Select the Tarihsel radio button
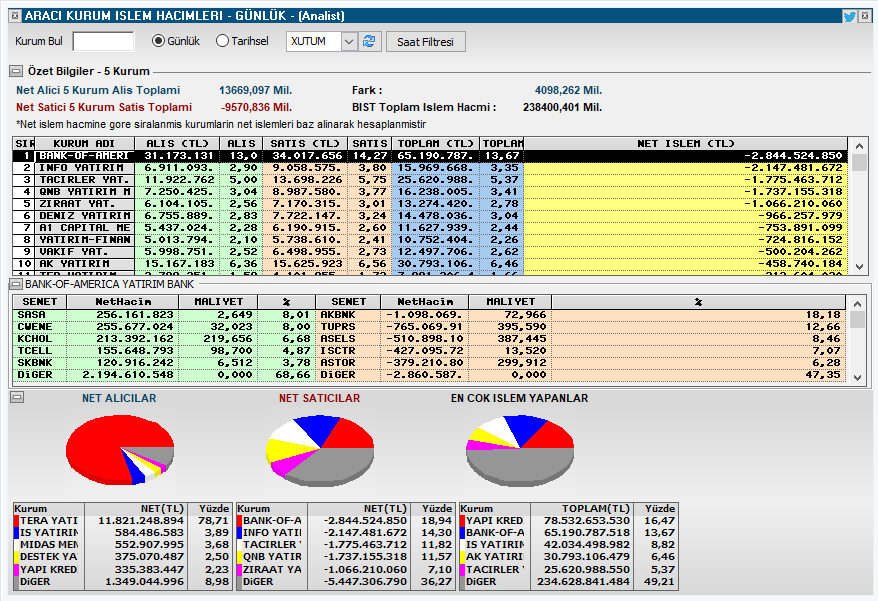The width and height of the screenshot is (878, 601). [x=222, y=41]
